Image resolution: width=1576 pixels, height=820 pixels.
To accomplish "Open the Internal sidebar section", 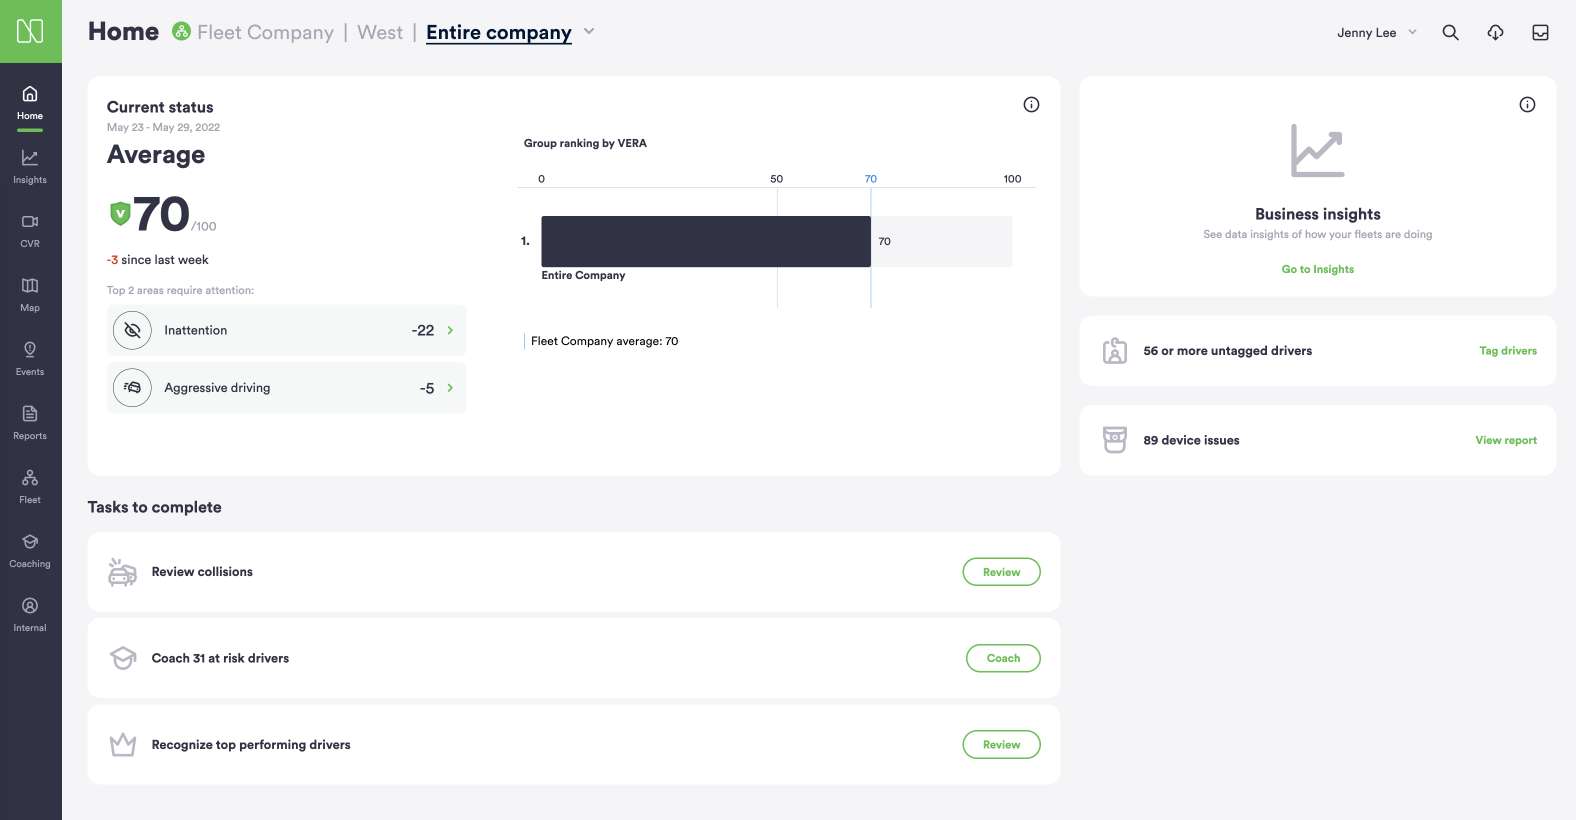I will pos(29,612).
